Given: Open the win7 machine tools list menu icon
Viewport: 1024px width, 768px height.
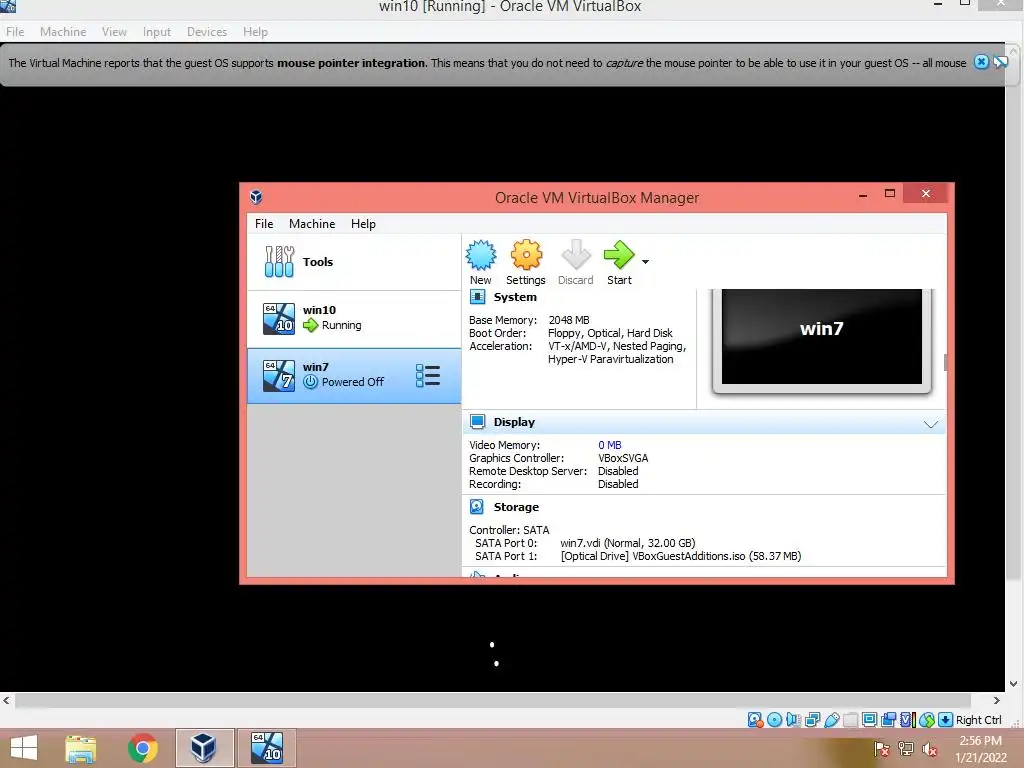Looking at the screenshot, I should [428, 376].
